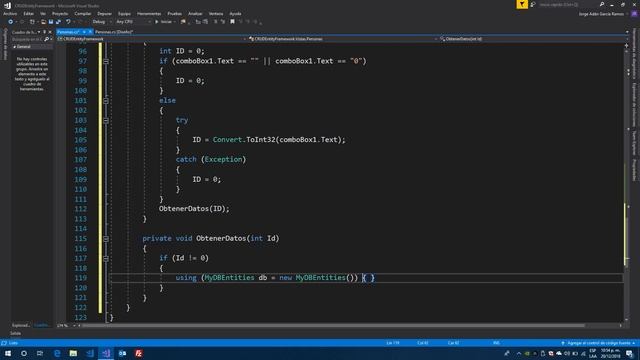The width and height of the screenshot is (640, 360).
Task: Click the bookmark toolbar icon
Action: click(232, 22)
